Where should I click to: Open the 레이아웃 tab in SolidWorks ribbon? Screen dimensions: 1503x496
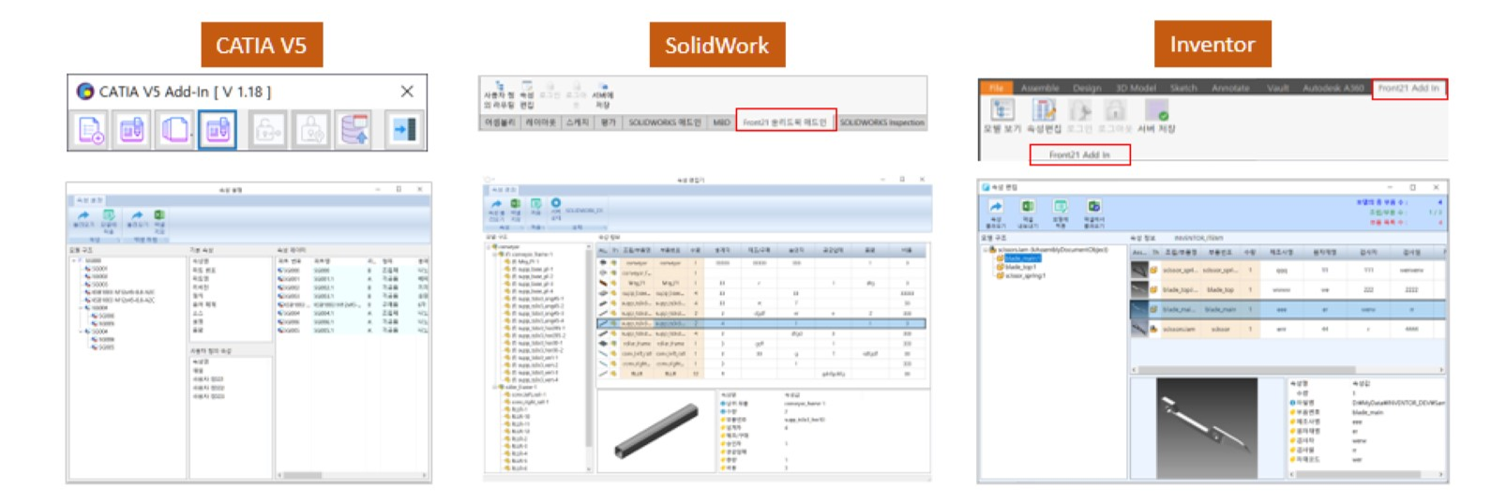[544, 122]
